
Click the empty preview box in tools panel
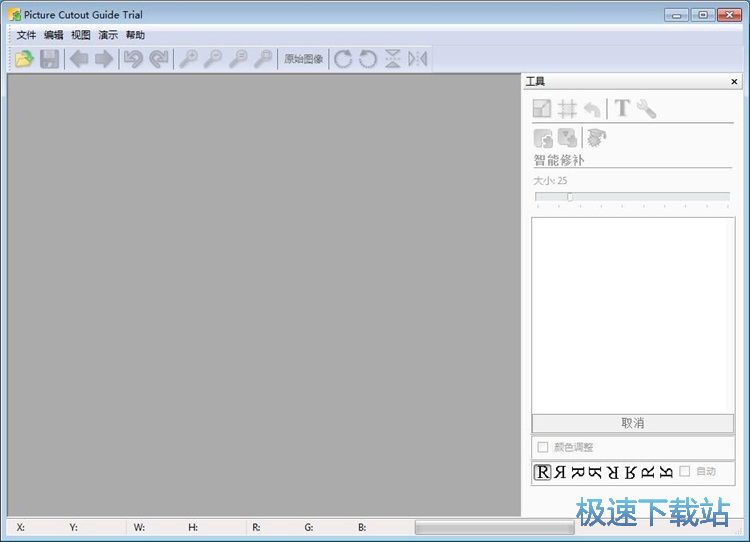point(632,316)
